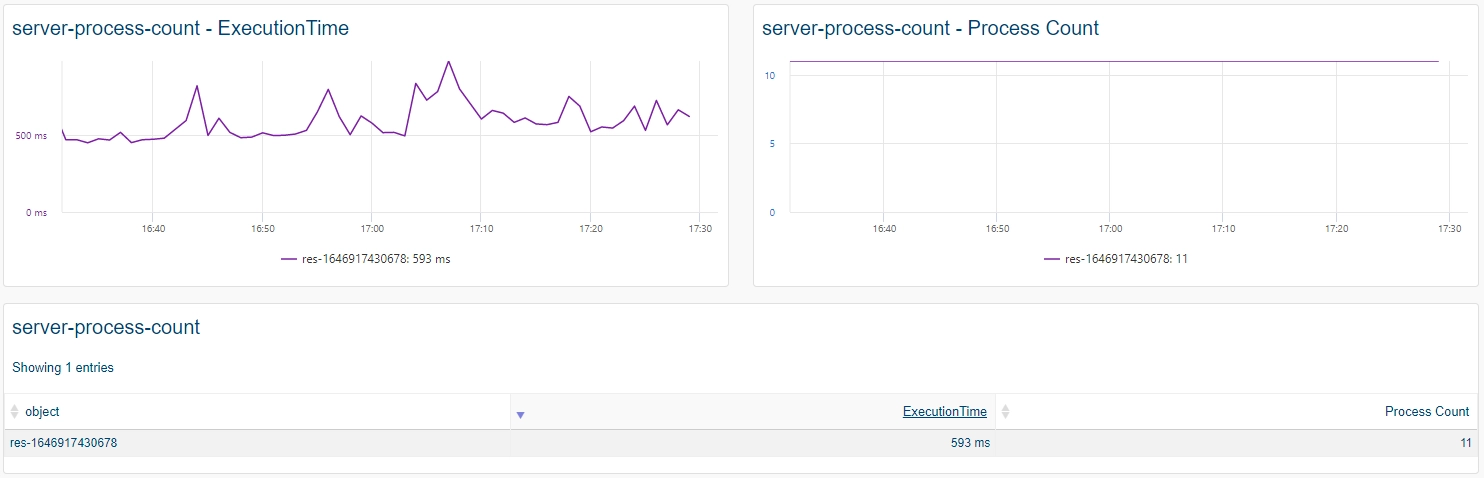Click the 5 axis label on Process Count chart
The height and width of the screenshot is (478, 1484).
(773, 144)
